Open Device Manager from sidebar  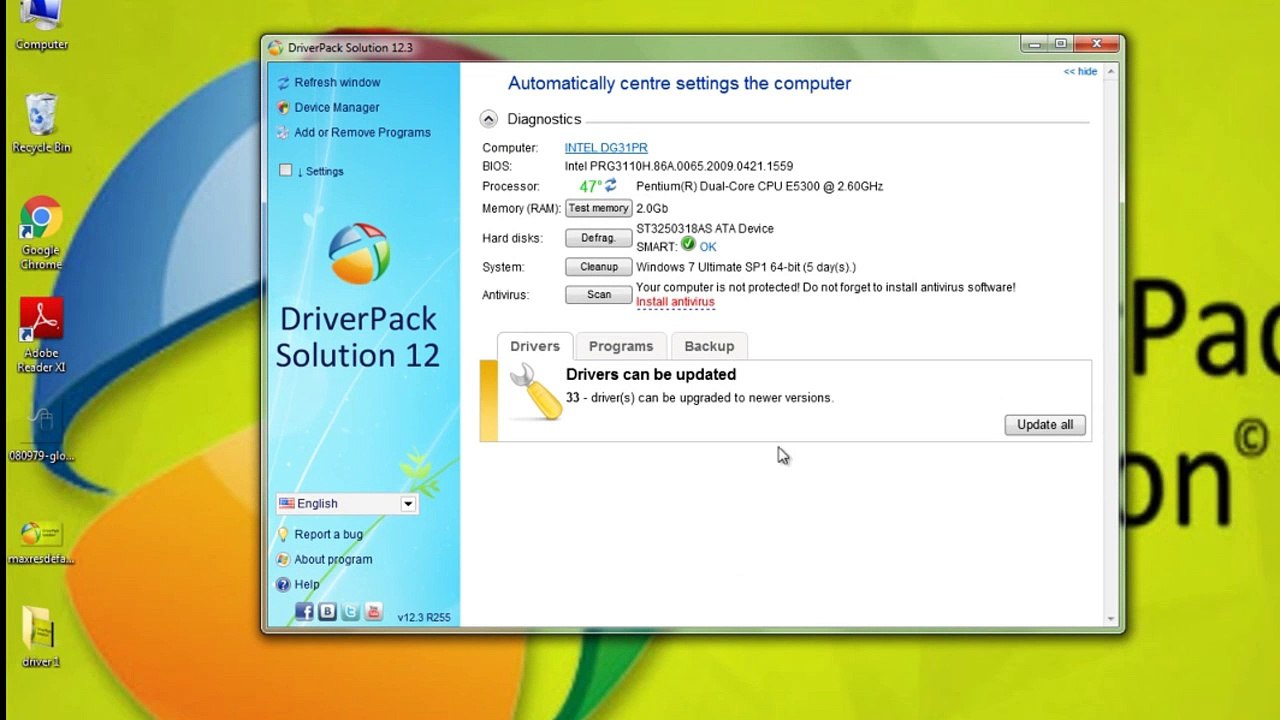tap(336, 107)
